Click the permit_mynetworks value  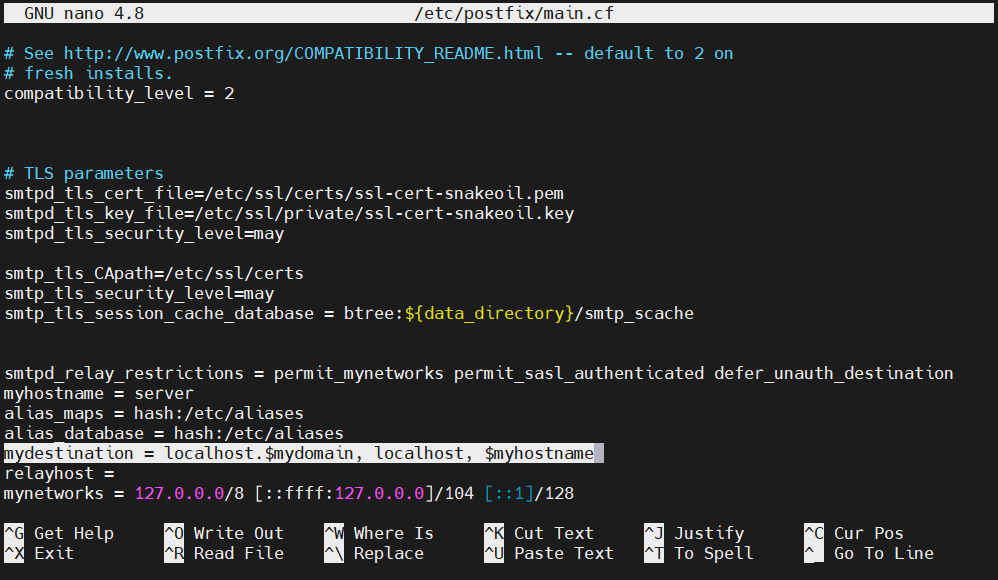click(359, 373)
